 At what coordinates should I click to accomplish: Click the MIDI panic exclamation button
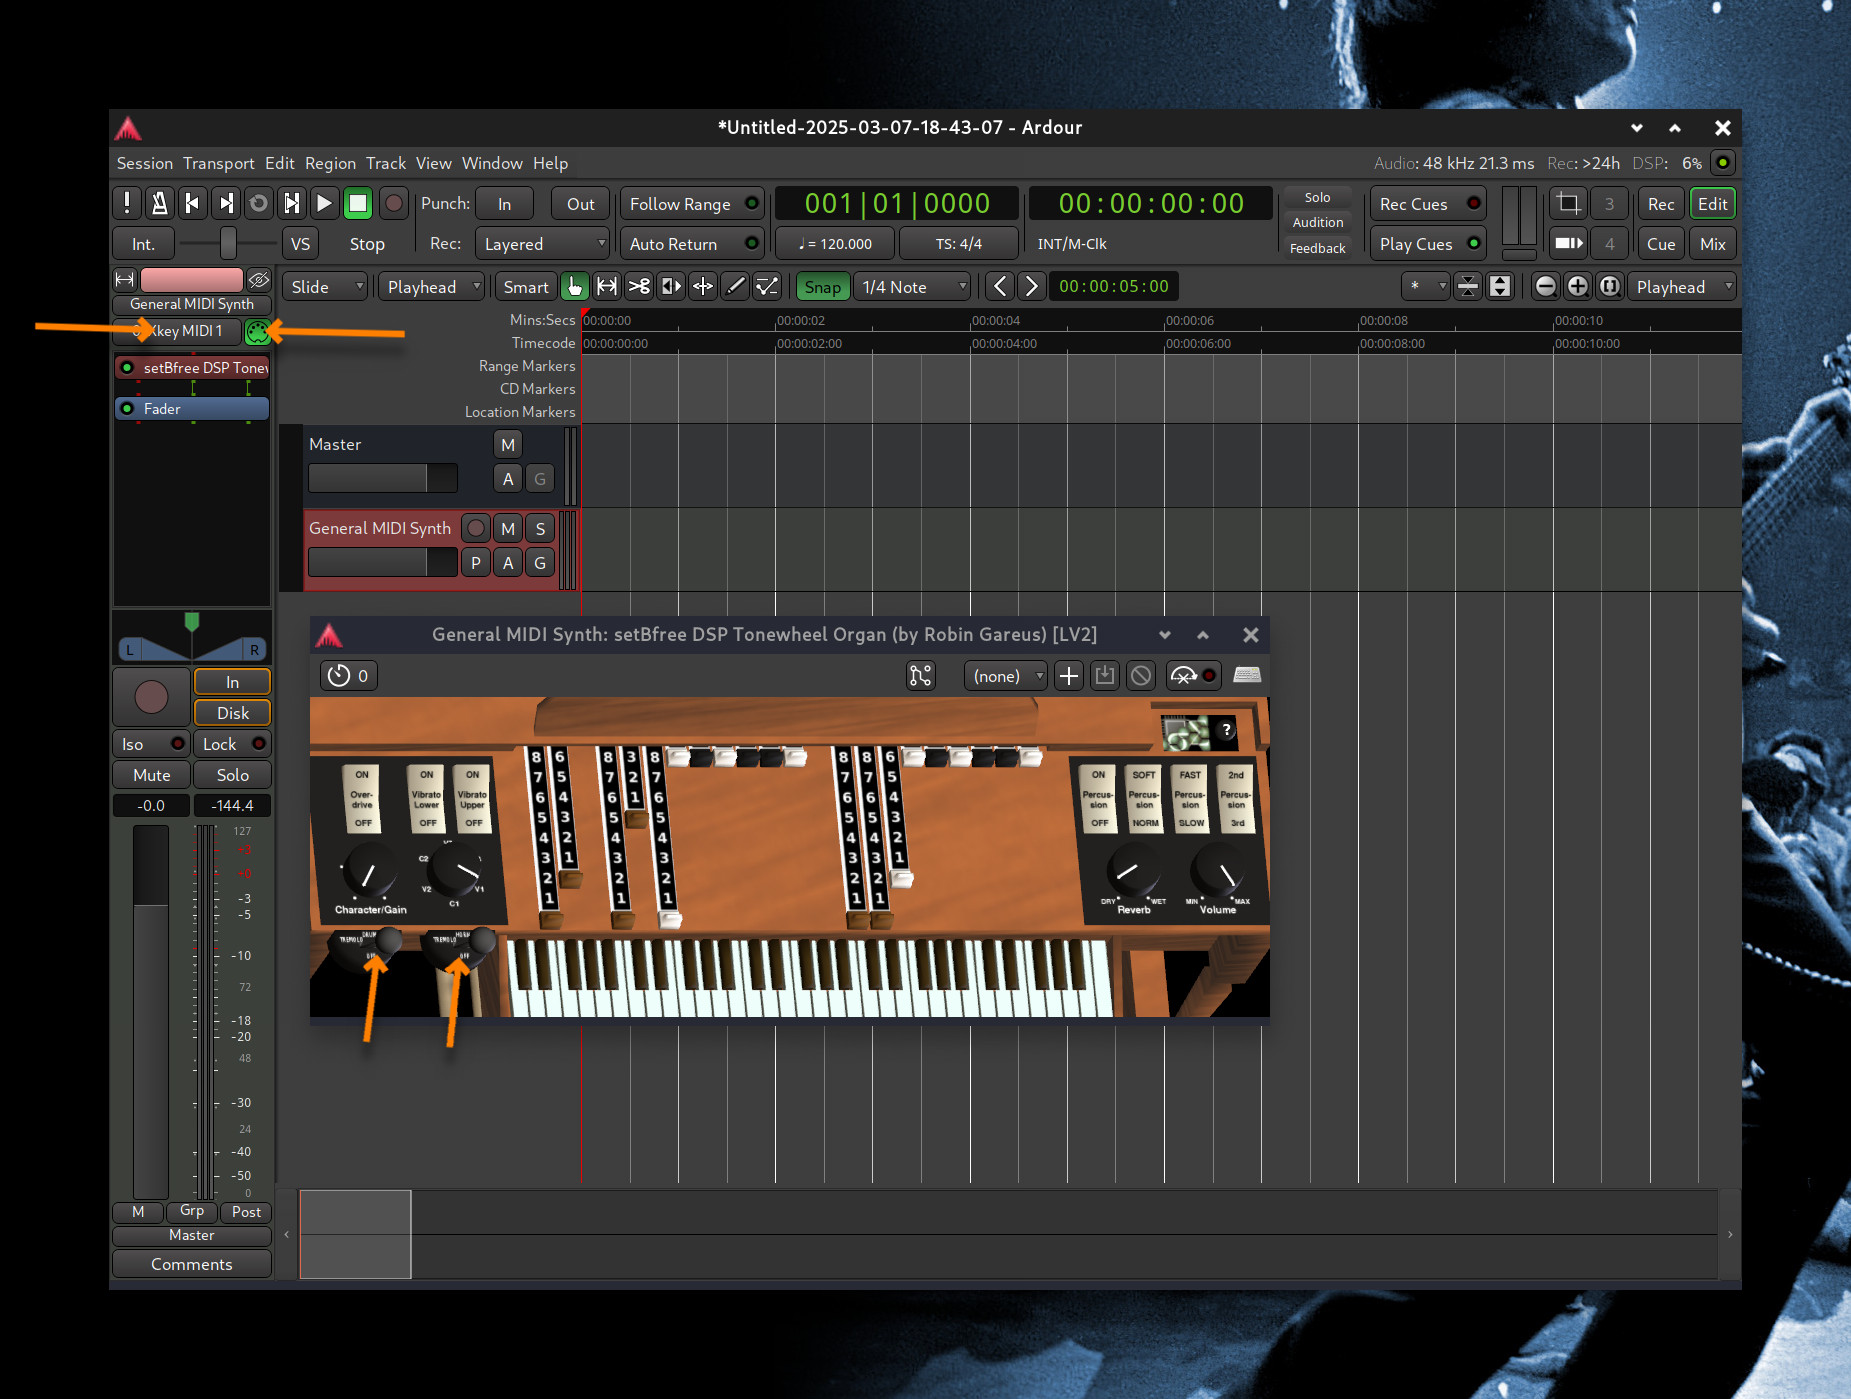[x=126, y=204]
